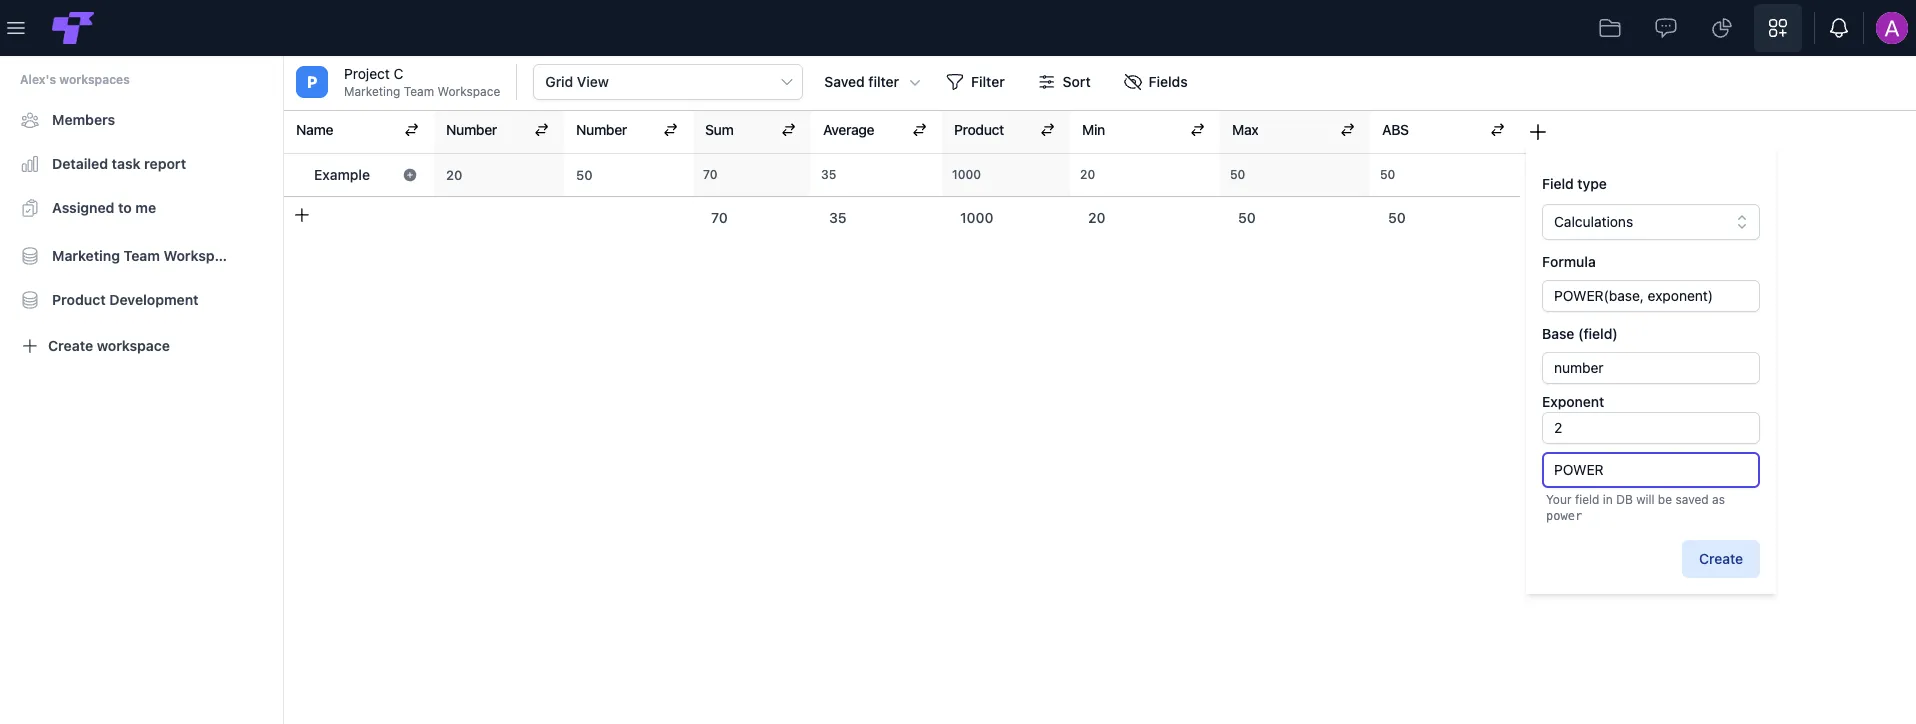Add a new column with plus icon

1538,132
